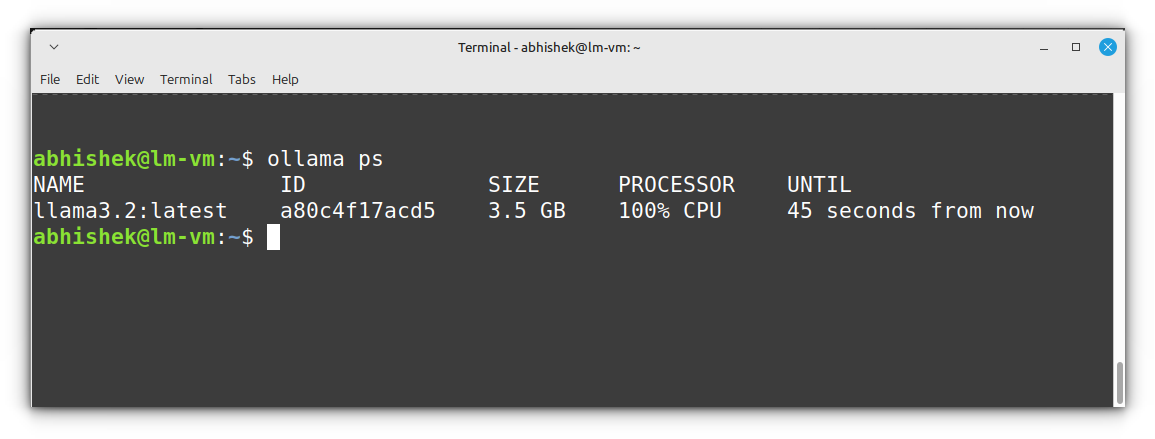Open the View menu
The width and height of the screenshot is (1155, 439).
[129, 79]
